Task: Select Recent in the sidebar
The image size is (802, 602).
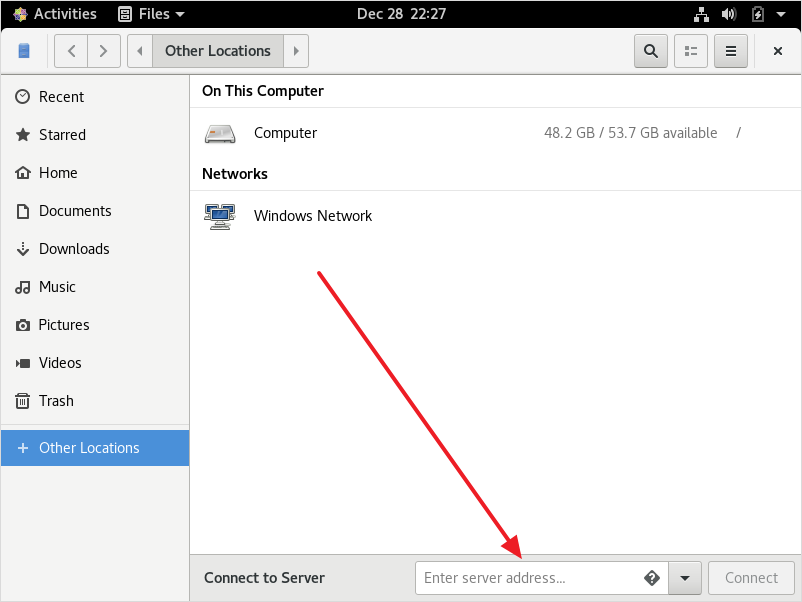Action: pyautogui.click(x=95, y=97)
